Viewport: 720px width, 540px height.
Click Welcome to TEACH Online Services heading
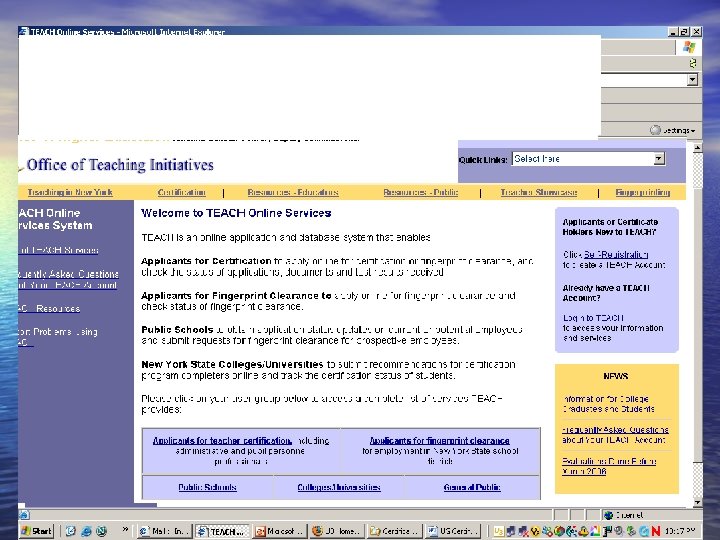(236, 213)
